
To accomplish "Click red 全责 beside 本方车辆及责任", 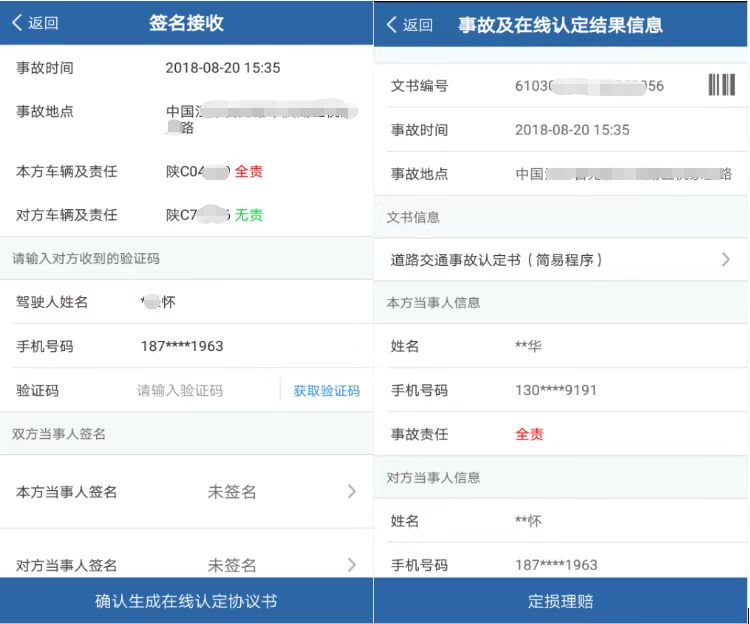I will tap(249, 171).
